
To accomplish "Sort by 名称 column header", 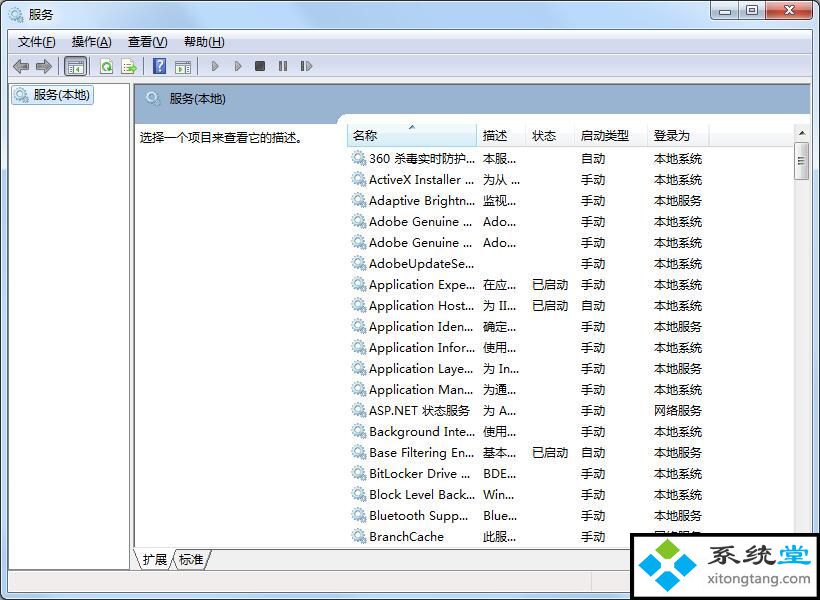I will pos(412,135).
